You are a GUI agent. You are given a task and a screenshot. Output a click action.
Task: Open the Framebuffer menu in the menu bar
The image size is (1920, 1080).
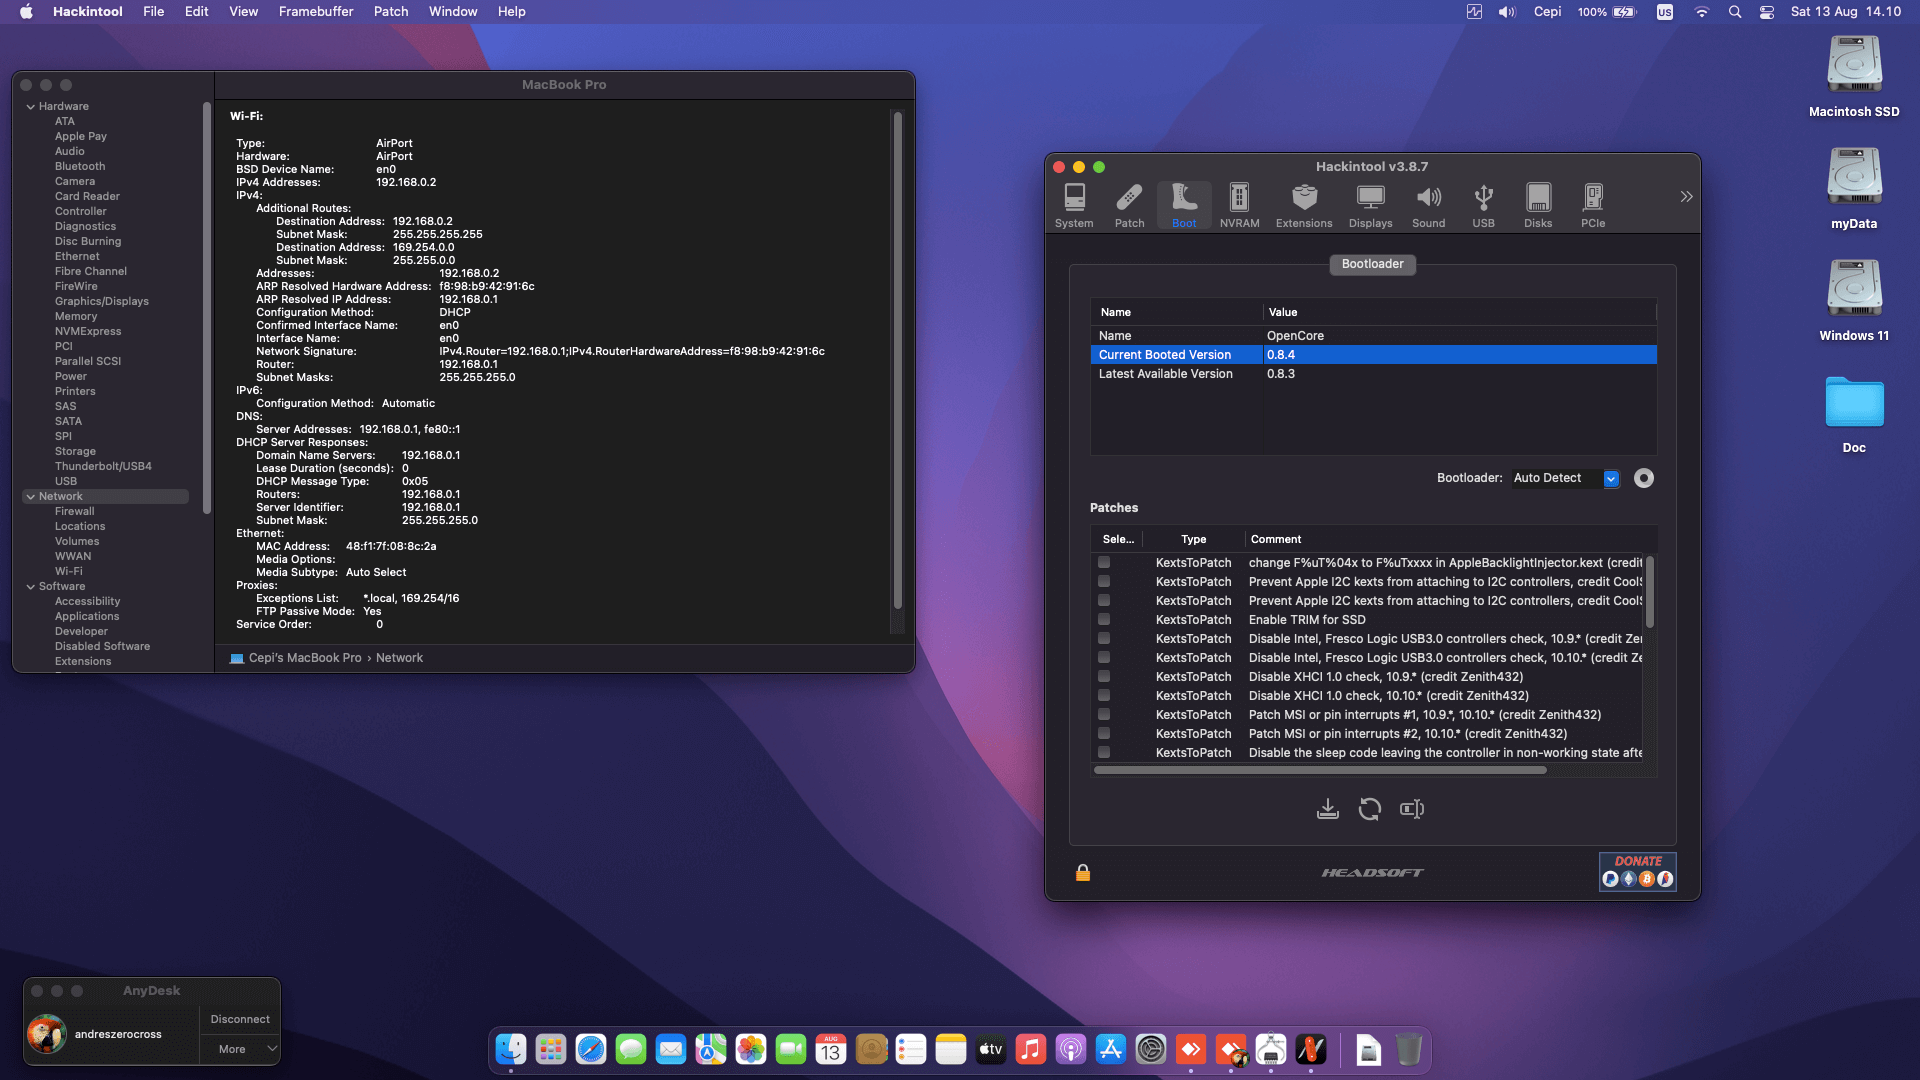pos(315,11)
